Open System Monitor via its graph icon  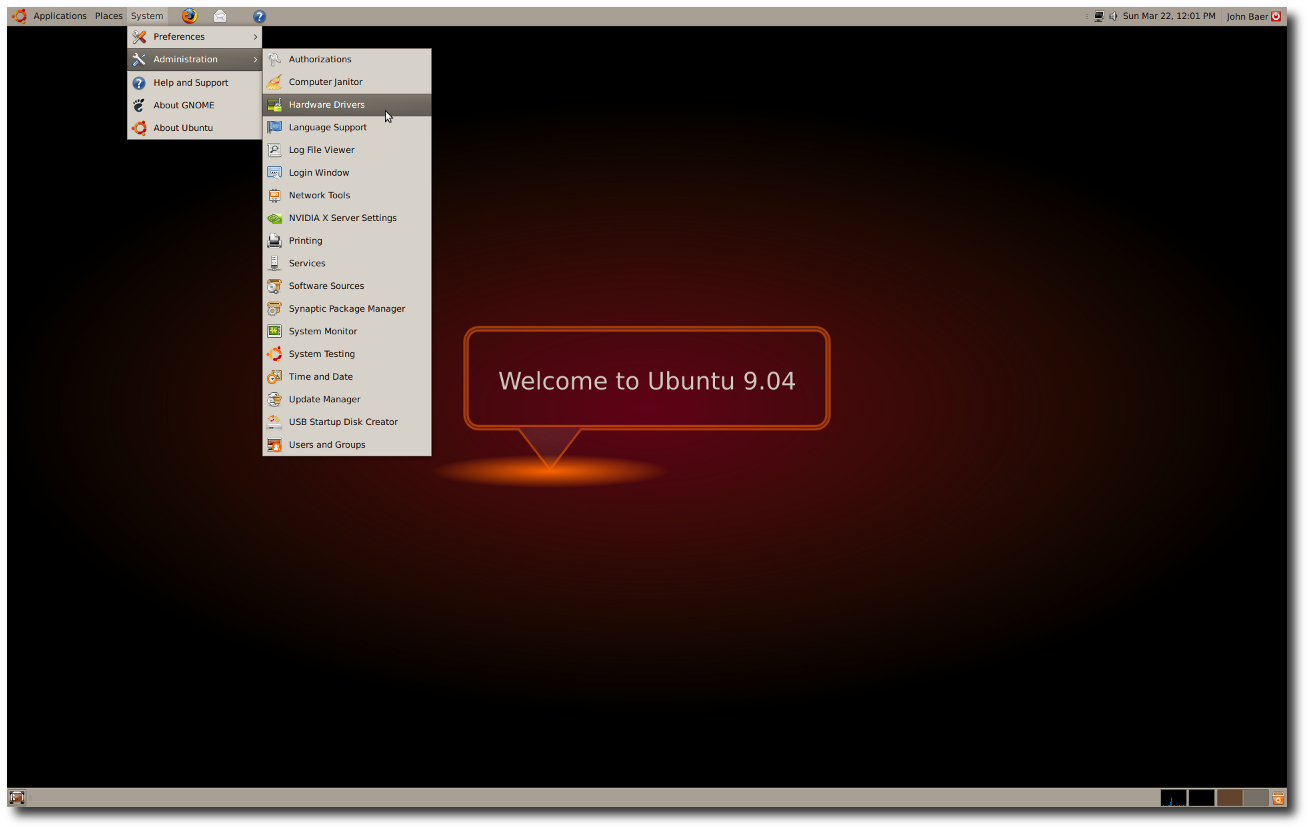click(274, 331)
